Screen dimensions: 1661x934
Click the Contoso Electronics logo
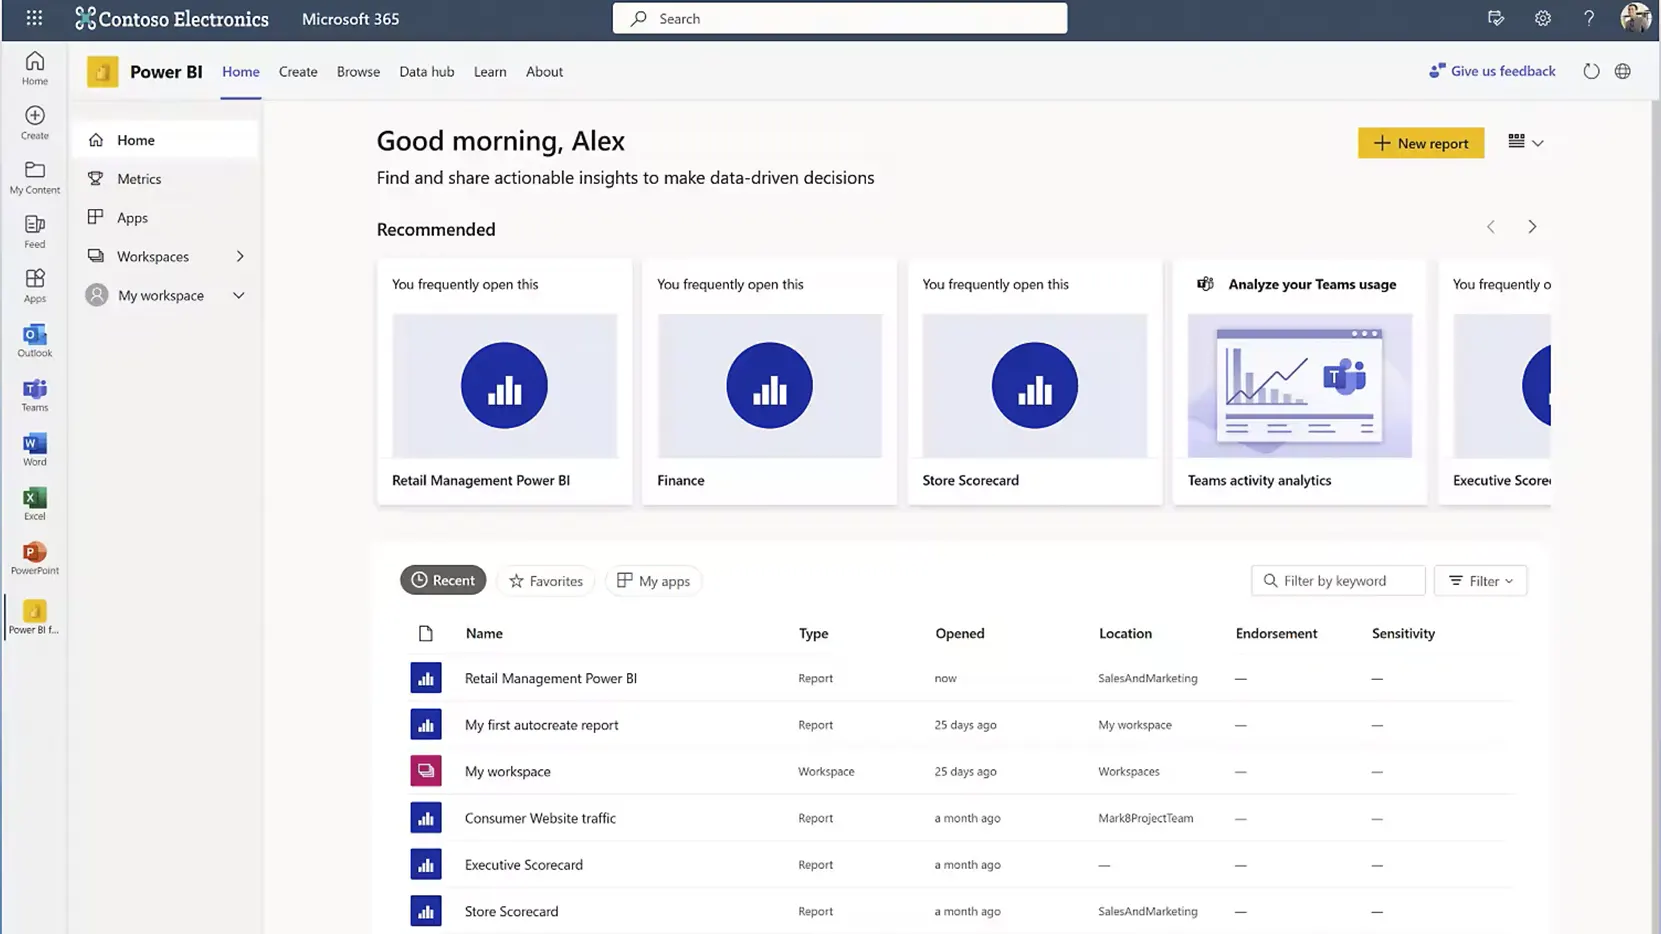click(x=172, y=18)
